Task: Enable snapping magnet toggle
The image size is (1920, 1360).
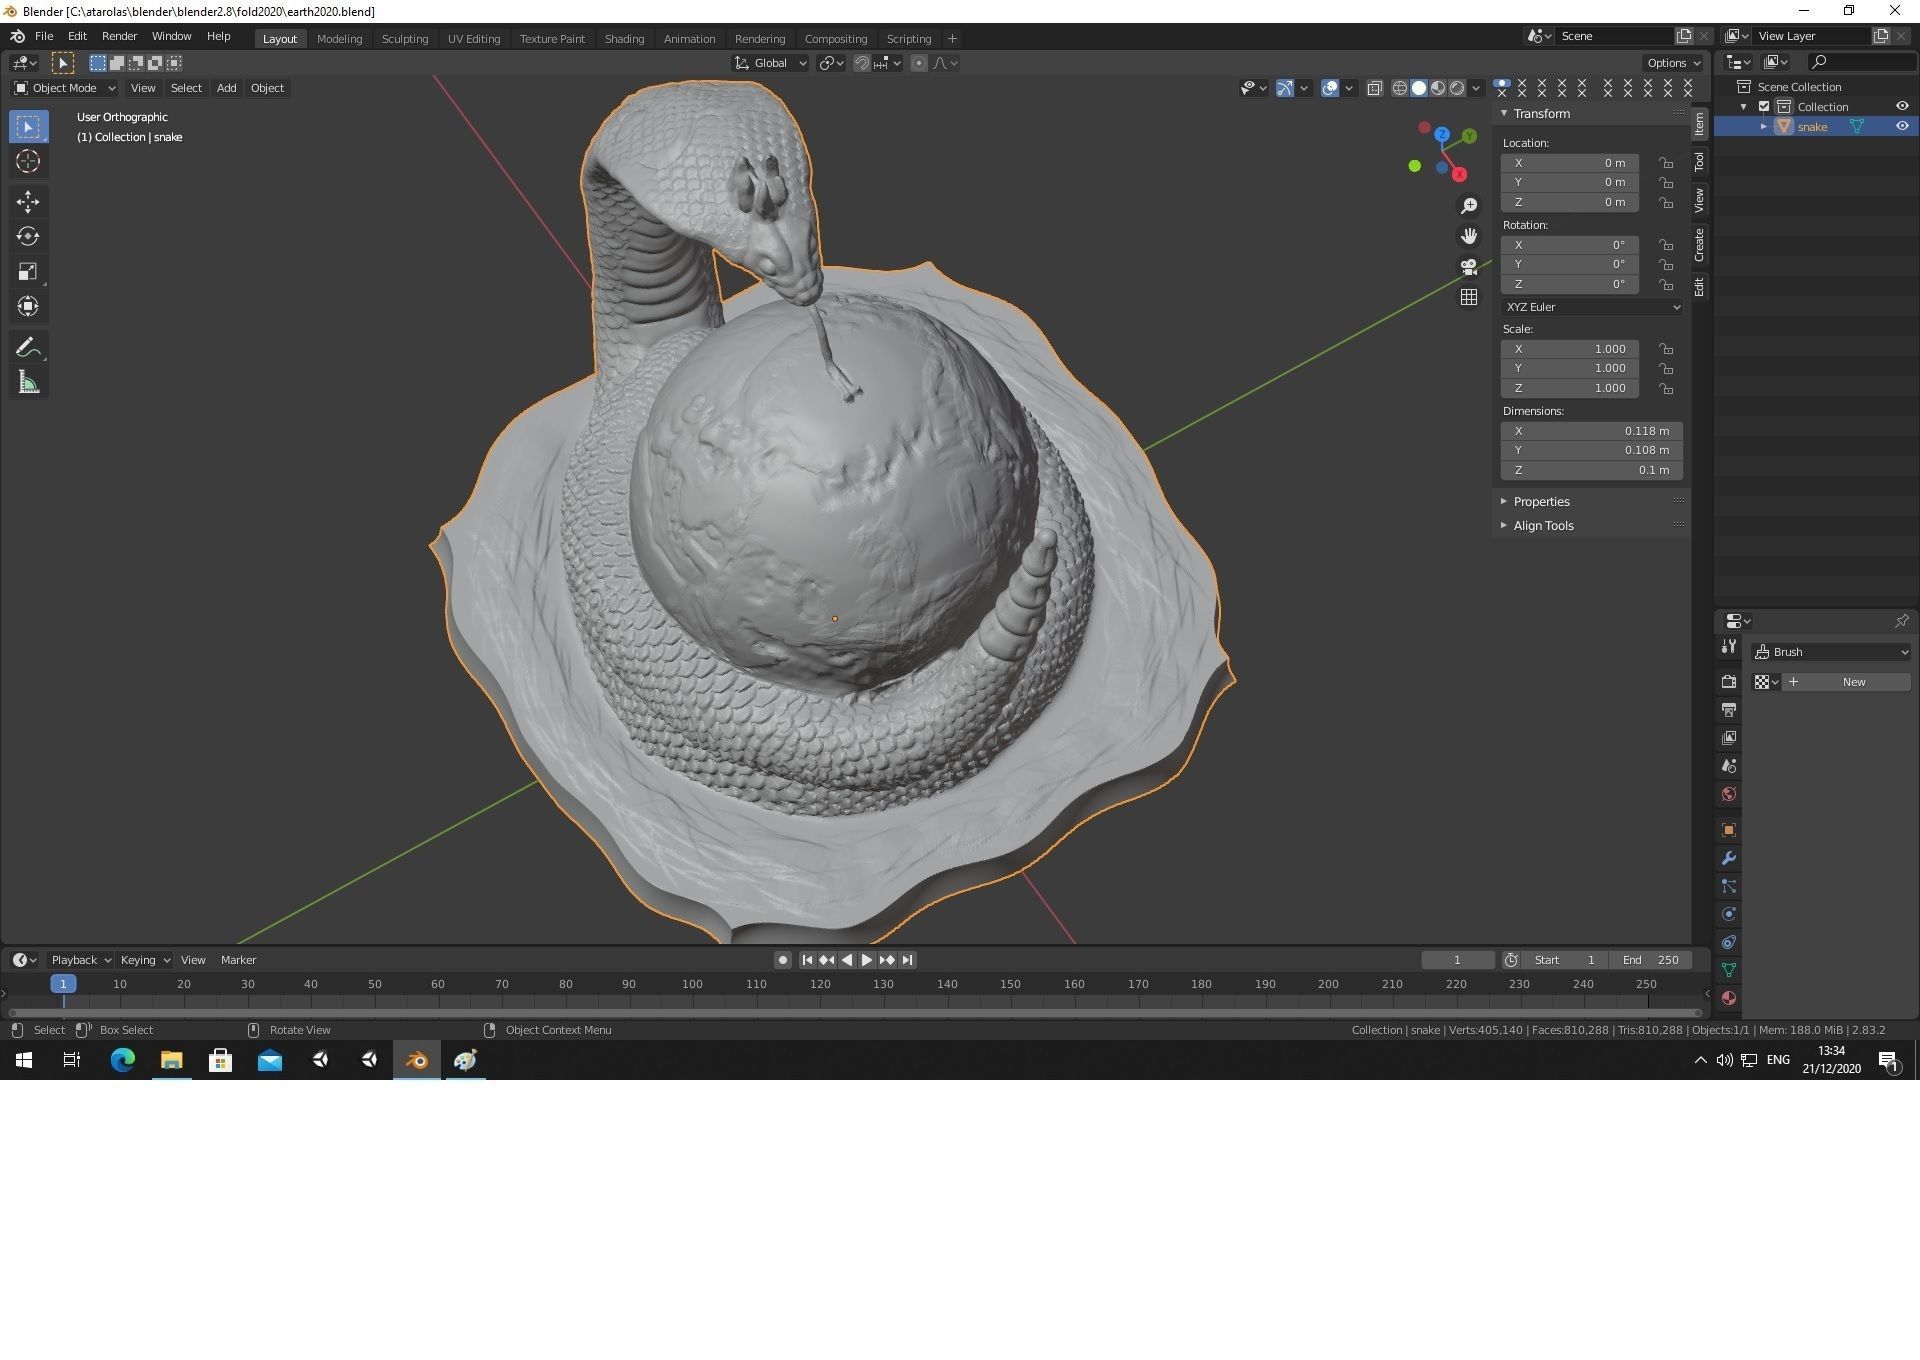Action: point(861,63)
